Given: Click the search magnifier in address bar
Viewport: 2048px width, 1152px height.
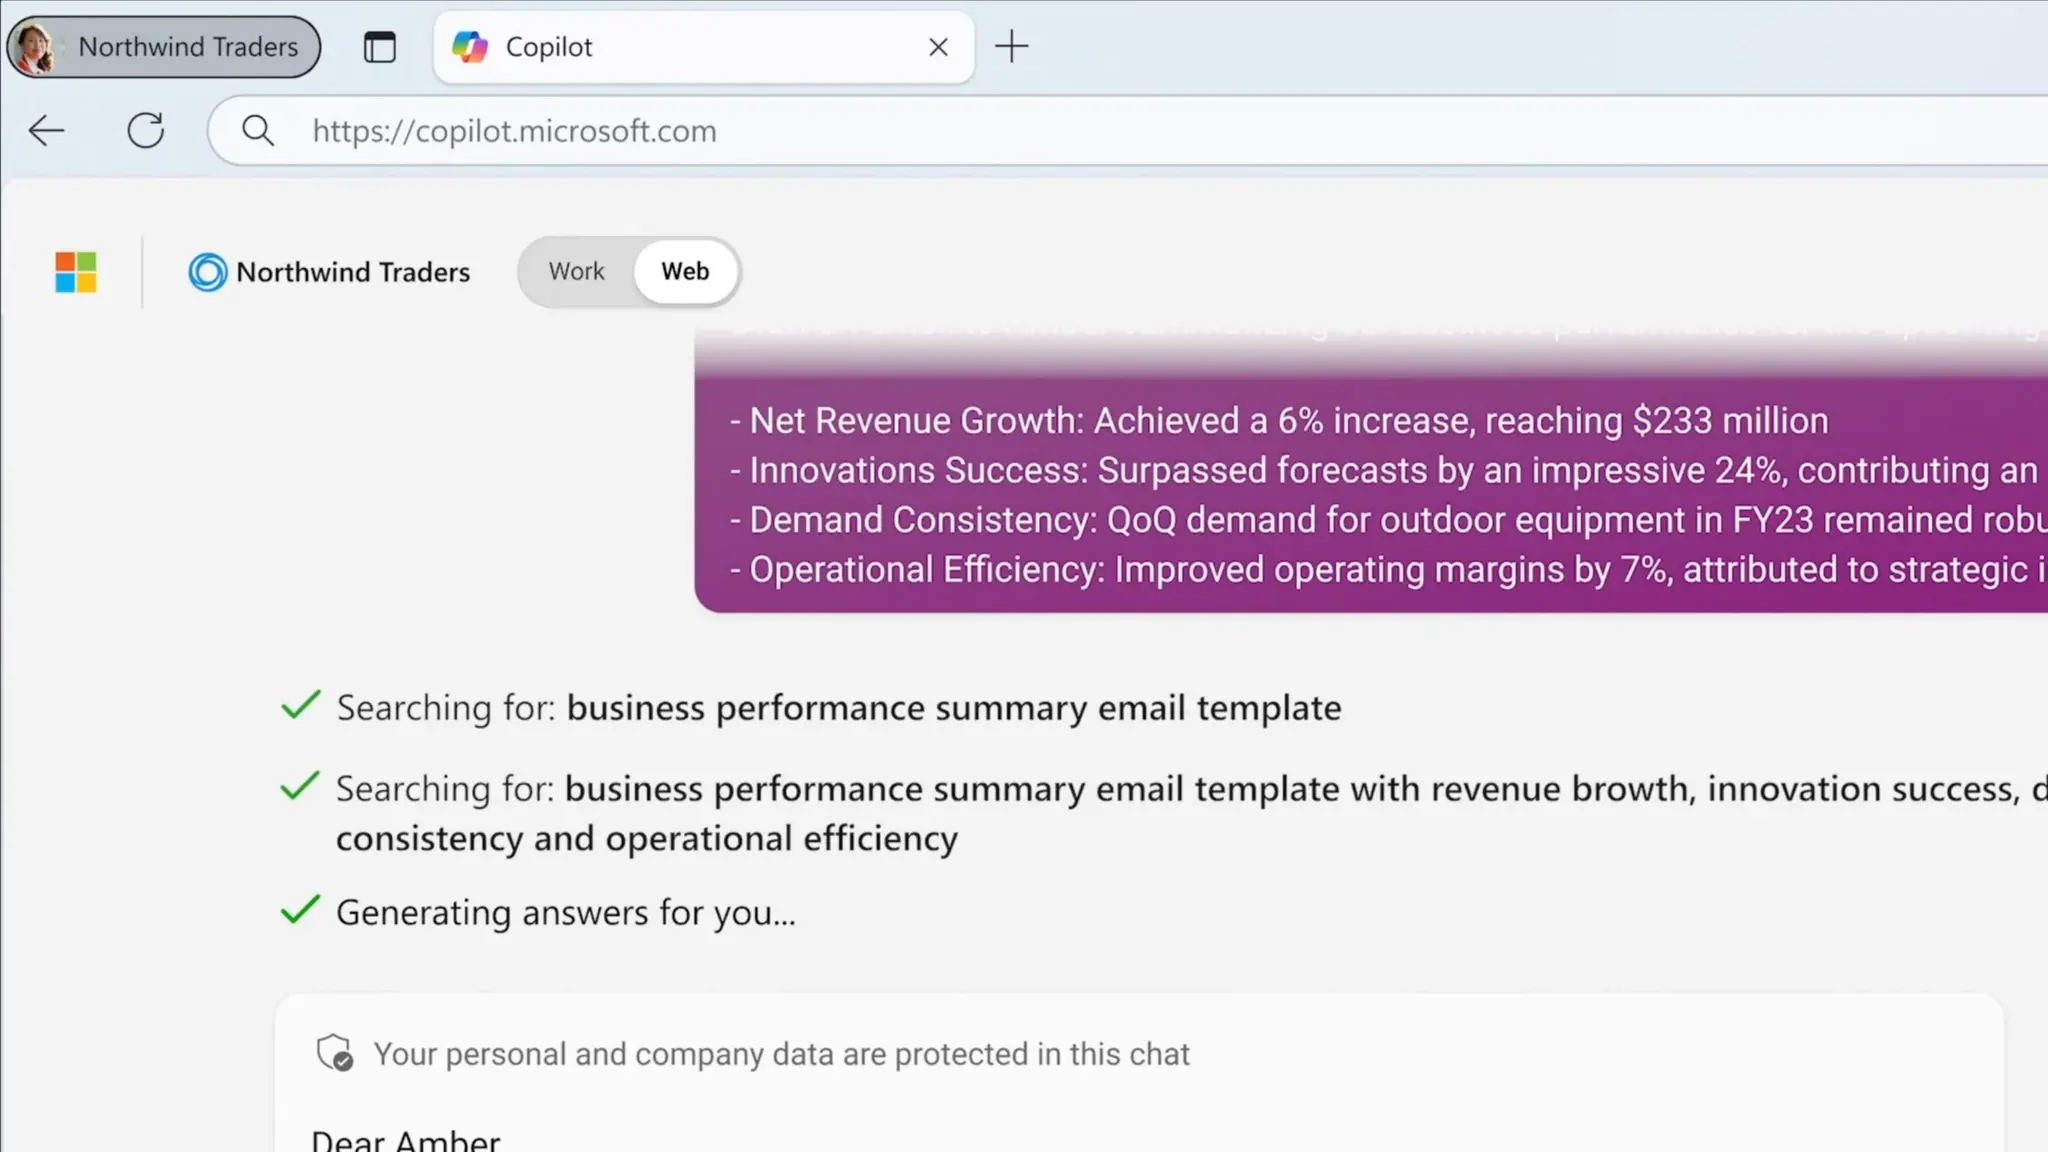Looking at the screenshot, I should 258,131.
